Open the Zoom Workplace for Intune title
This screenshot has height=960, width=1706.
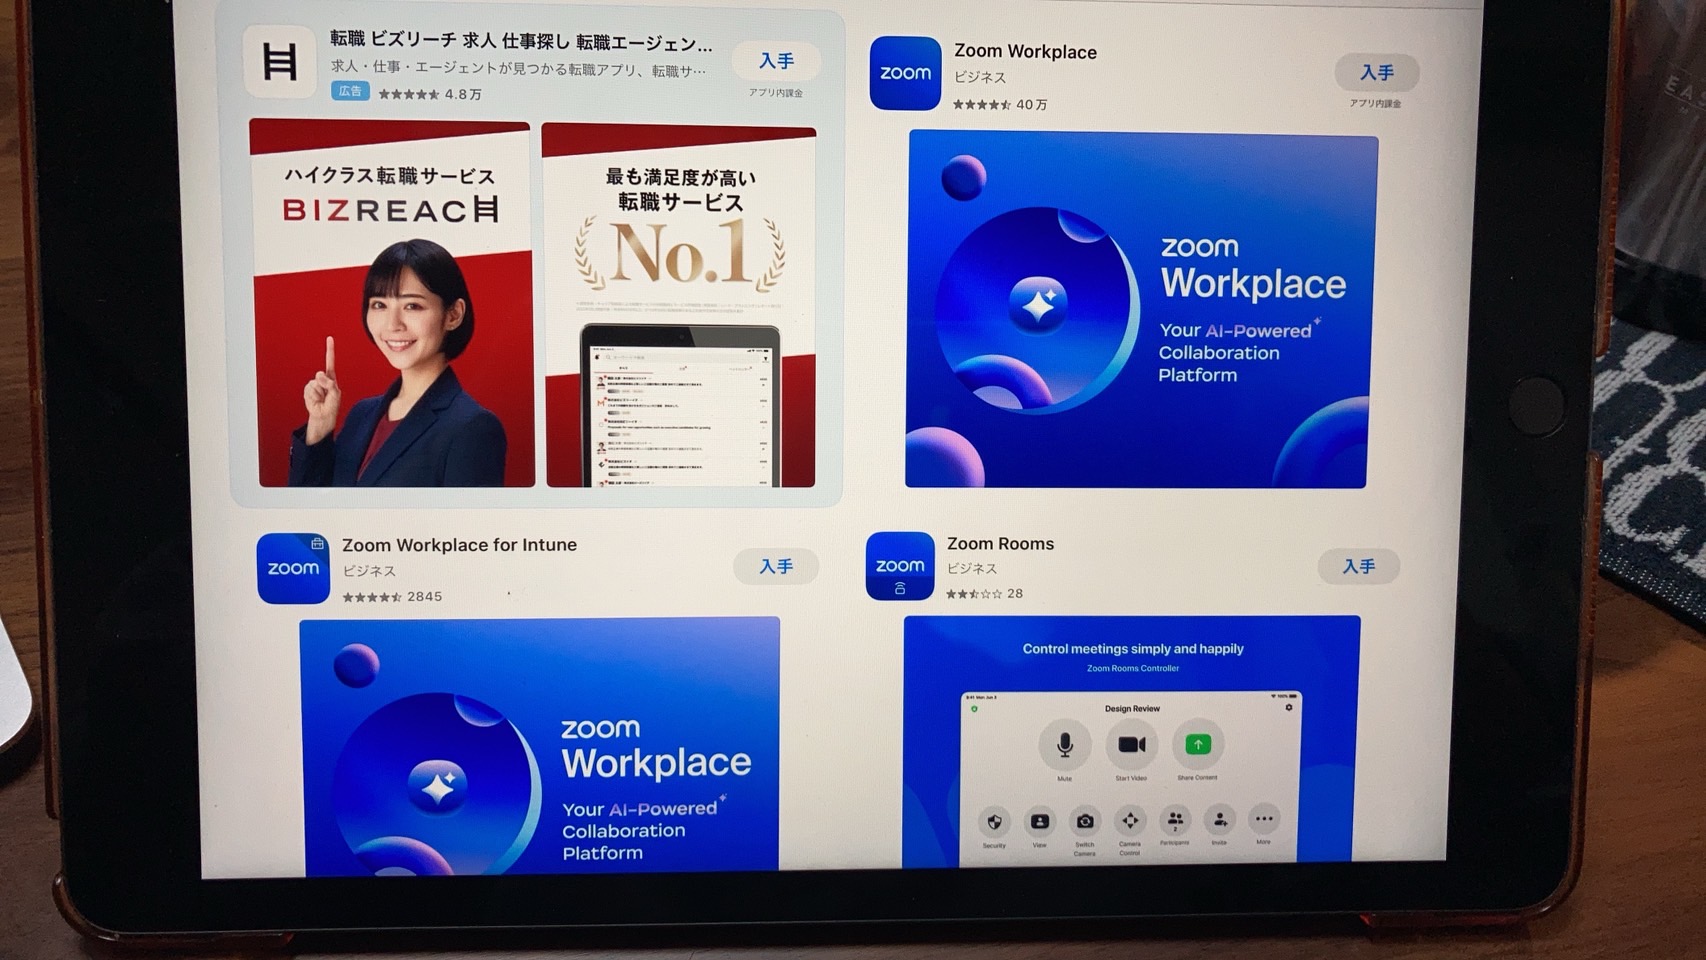tap(459, 545)
